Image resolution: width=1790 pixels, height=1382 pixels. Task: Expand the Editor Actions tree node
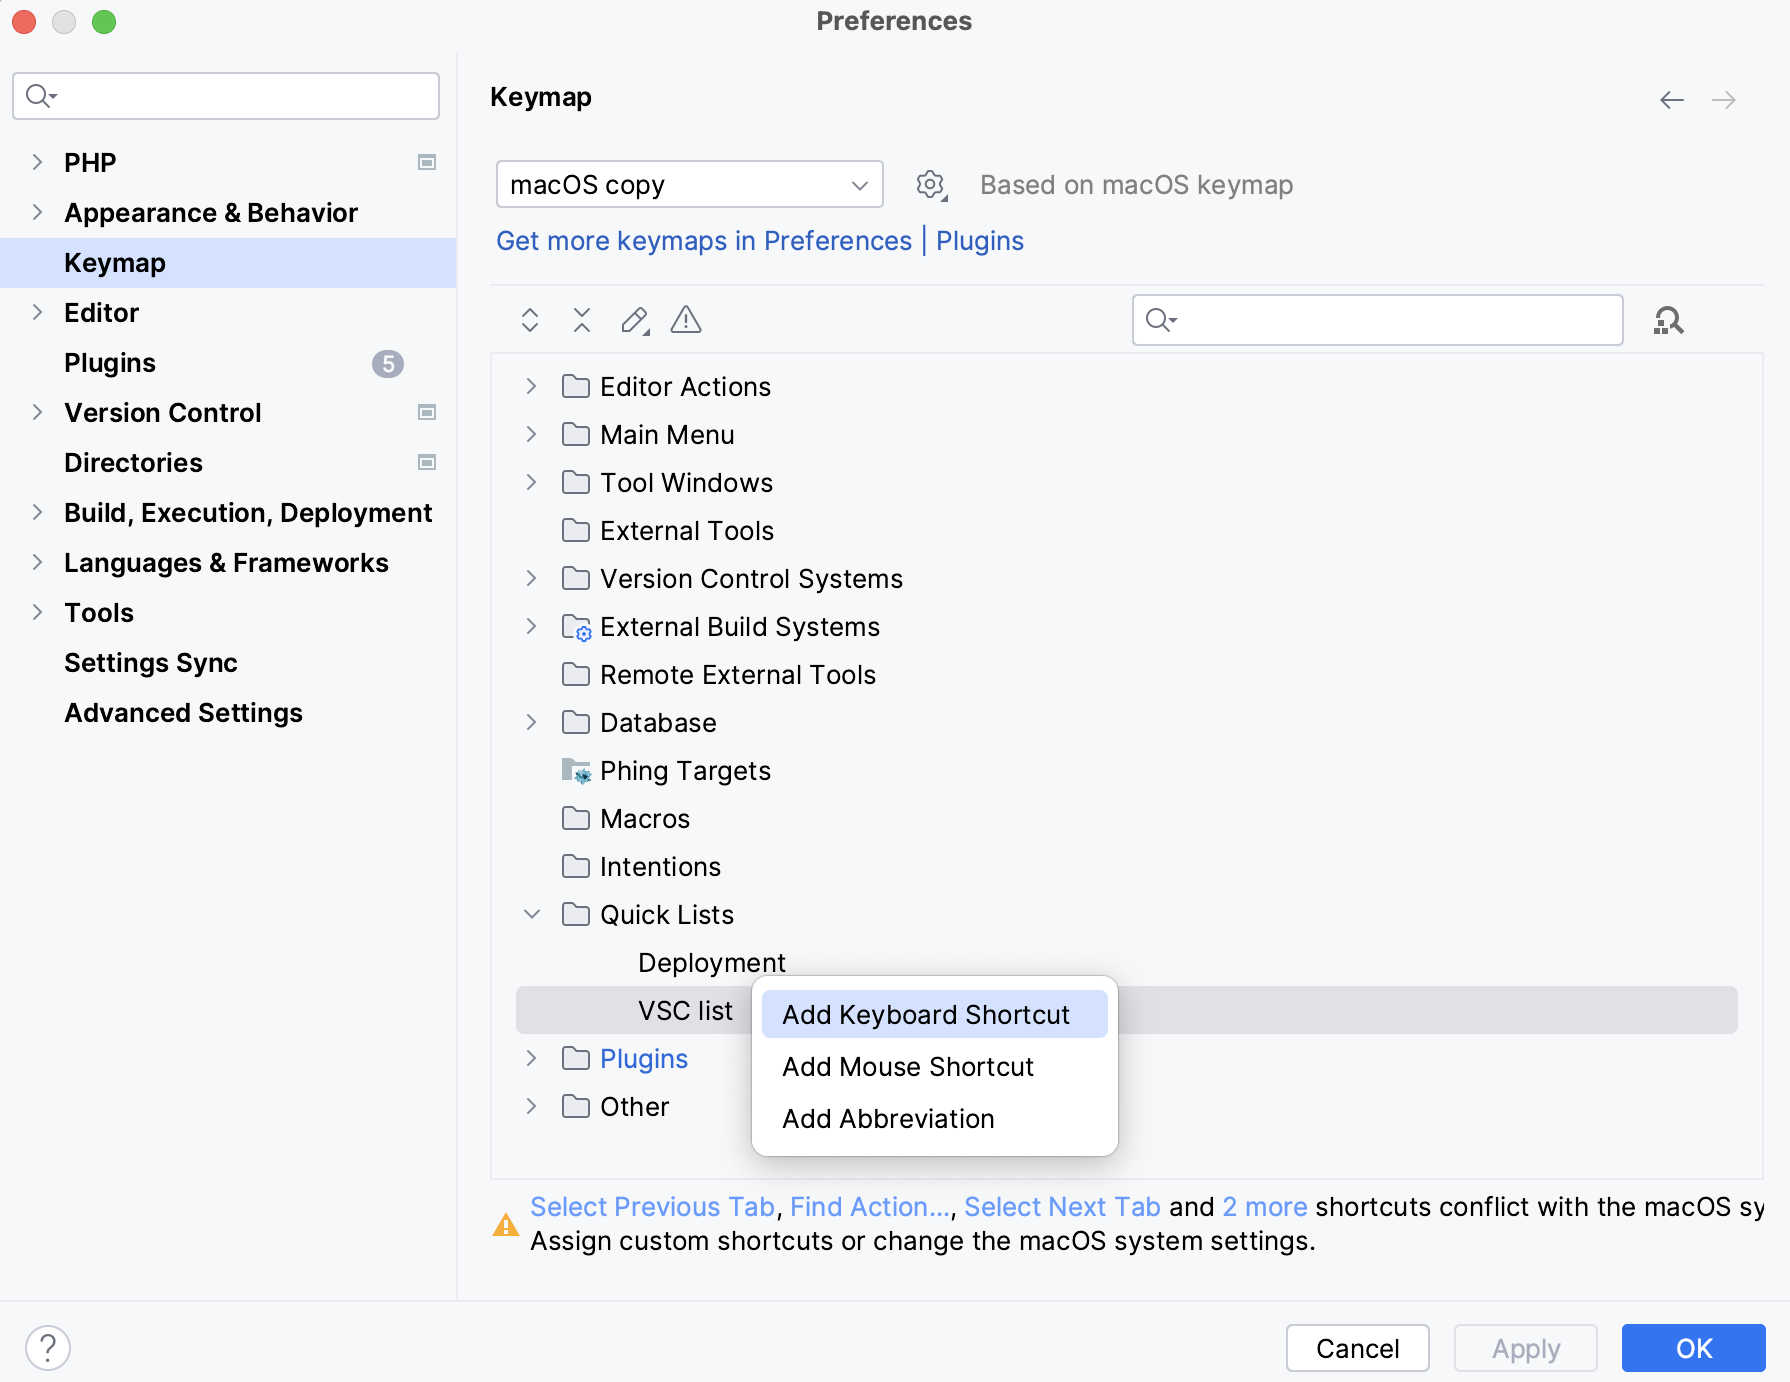point(530,386)
